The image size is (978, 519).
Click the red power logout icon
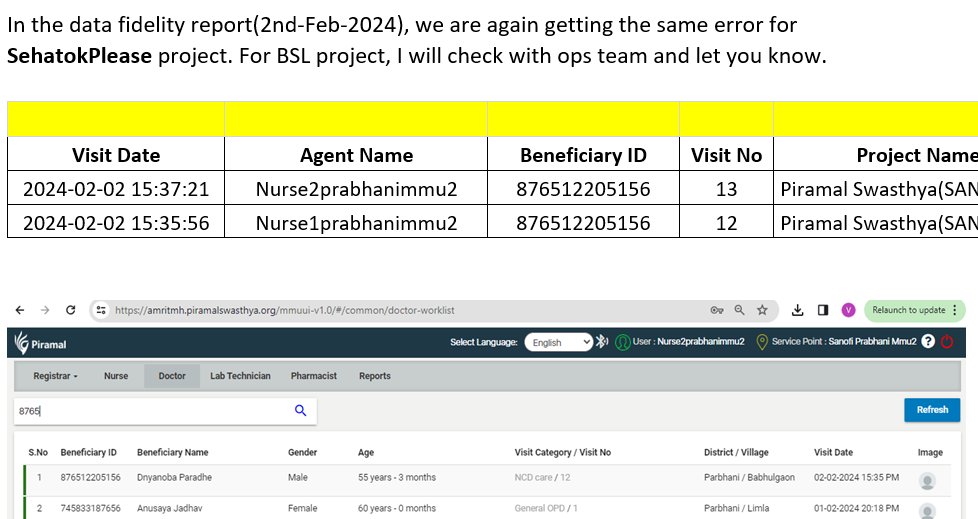[x=947, y=341]
